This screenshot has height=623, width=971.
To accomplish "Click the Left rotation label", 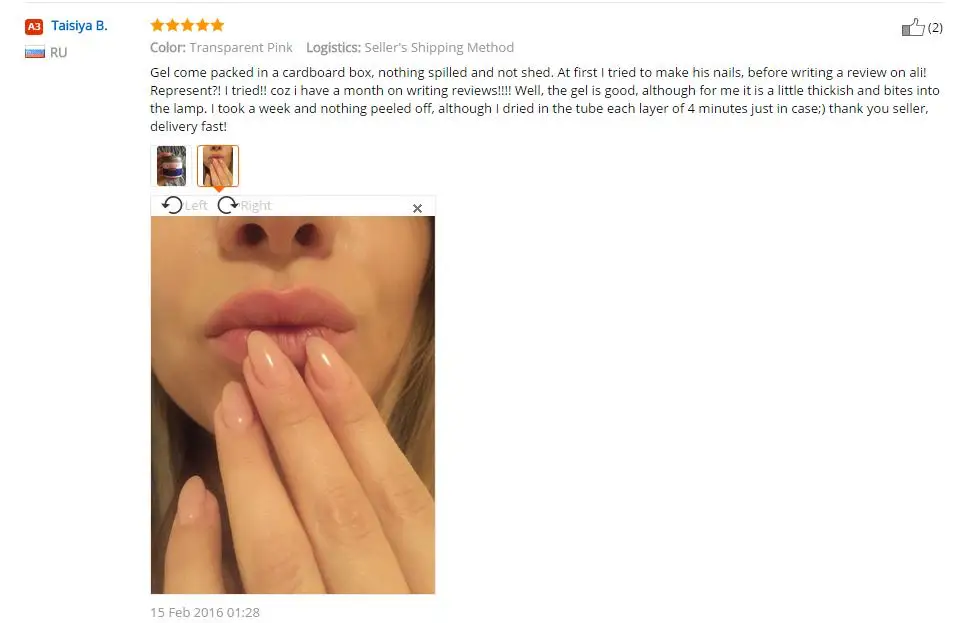I will (196, 206).
